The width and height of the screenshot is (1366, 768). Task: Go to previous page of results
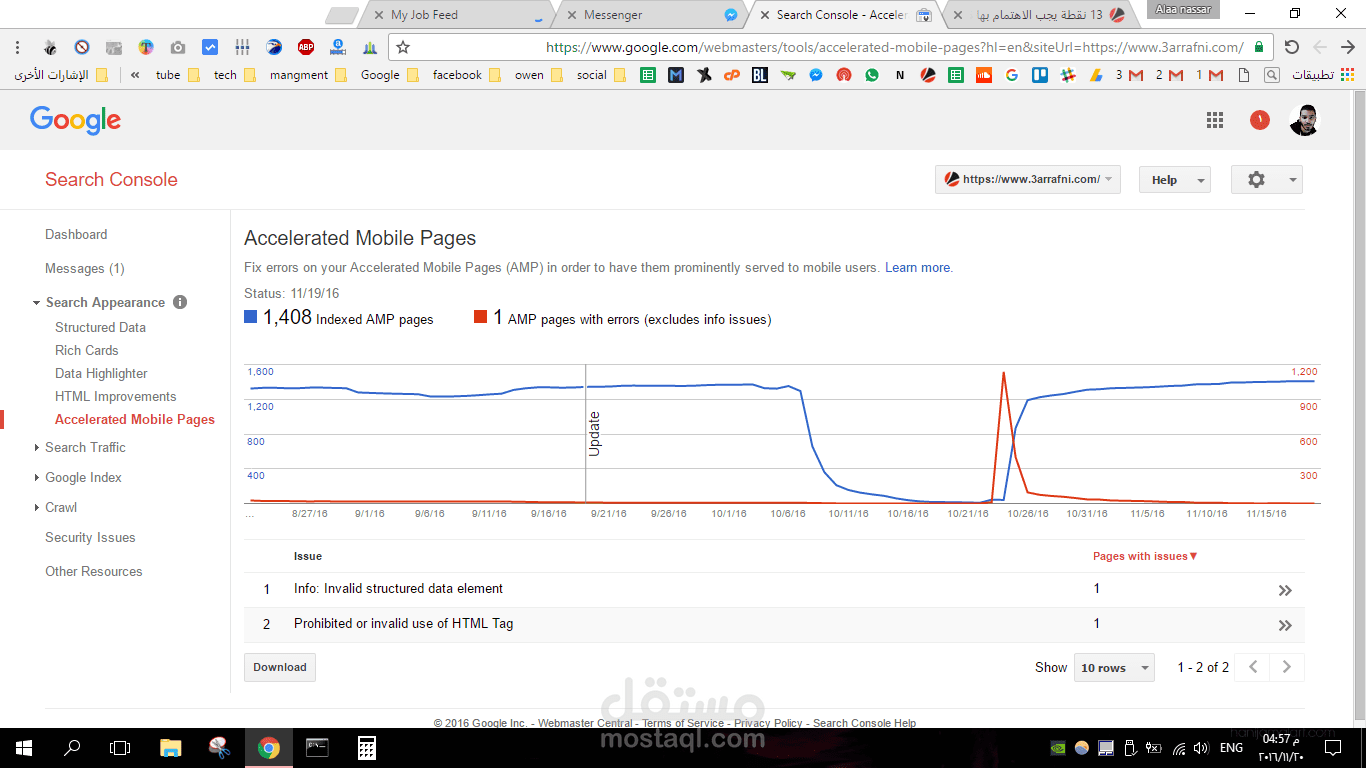pos(1253,667)
